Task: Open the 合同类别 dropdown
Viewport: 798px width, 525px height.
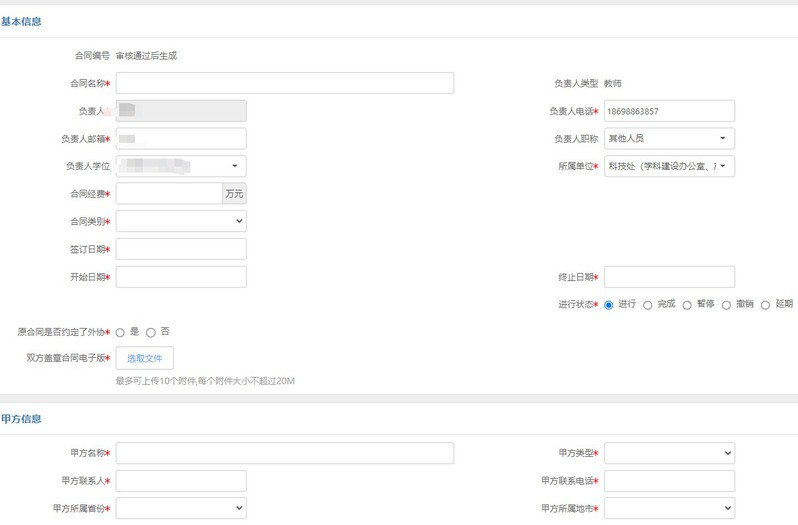Action: (181, 221)
